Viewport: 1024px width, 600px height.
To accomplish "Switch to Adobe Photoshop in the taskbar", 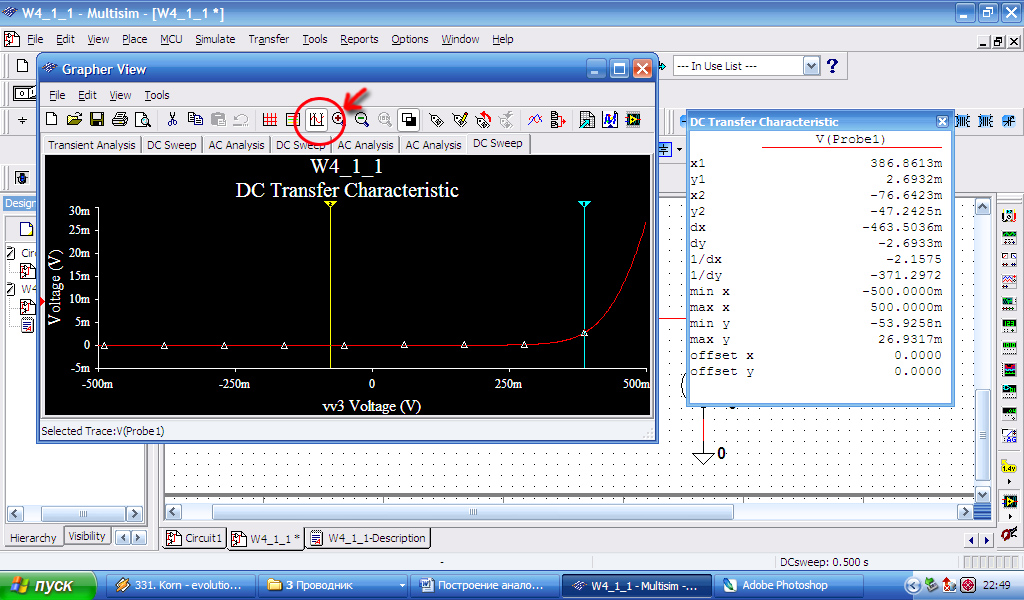I will [788, 585].
